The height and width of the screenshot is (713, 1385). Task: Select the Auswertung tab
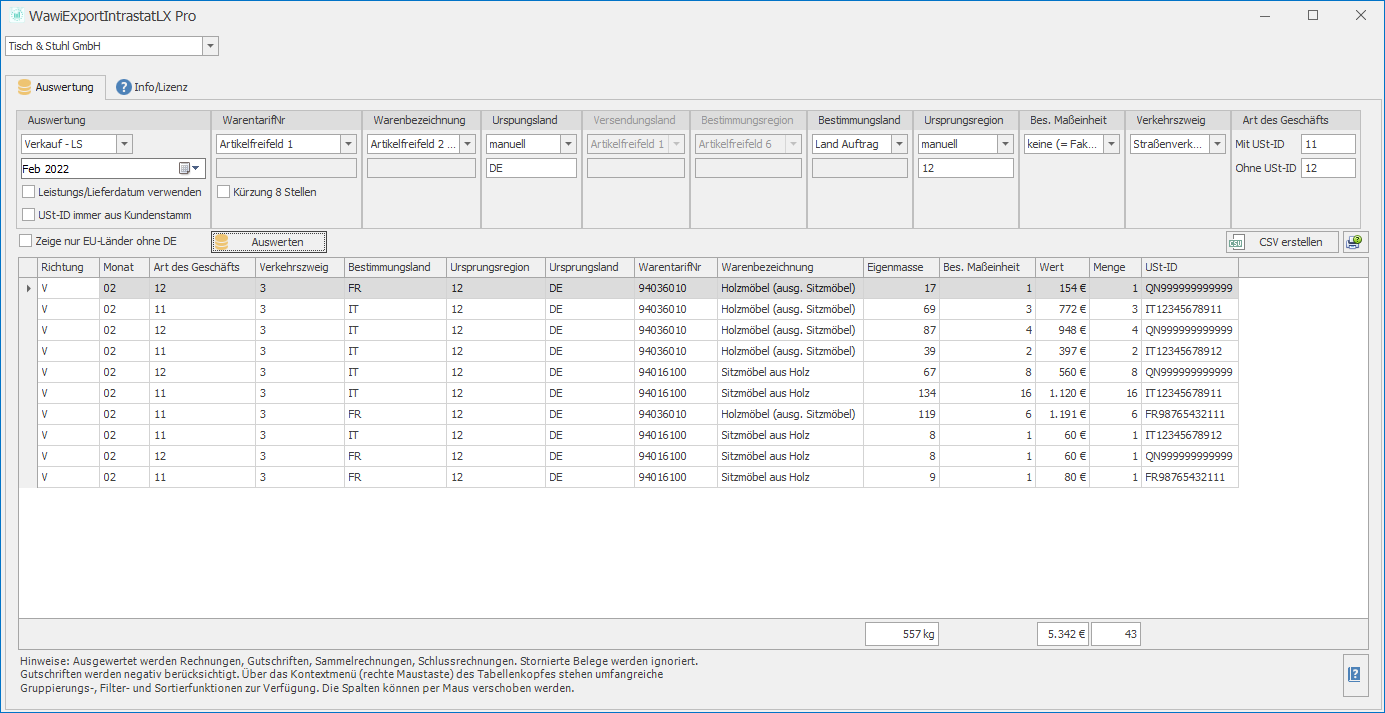click(x=56, y=87)
